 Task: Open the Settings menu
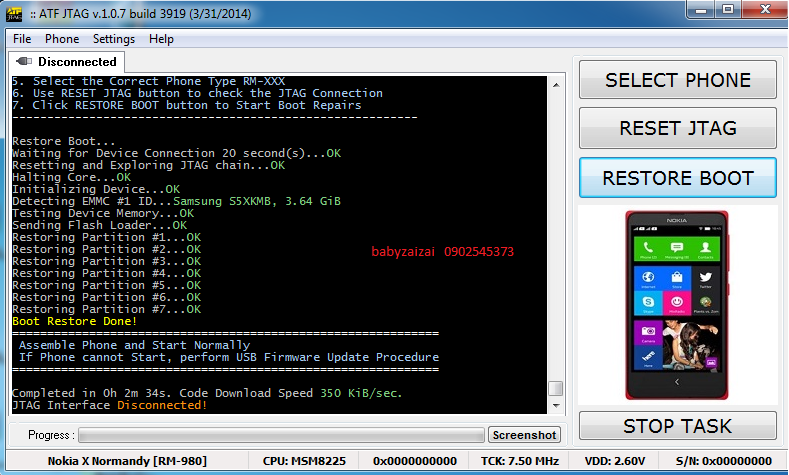tap(114, 39)
